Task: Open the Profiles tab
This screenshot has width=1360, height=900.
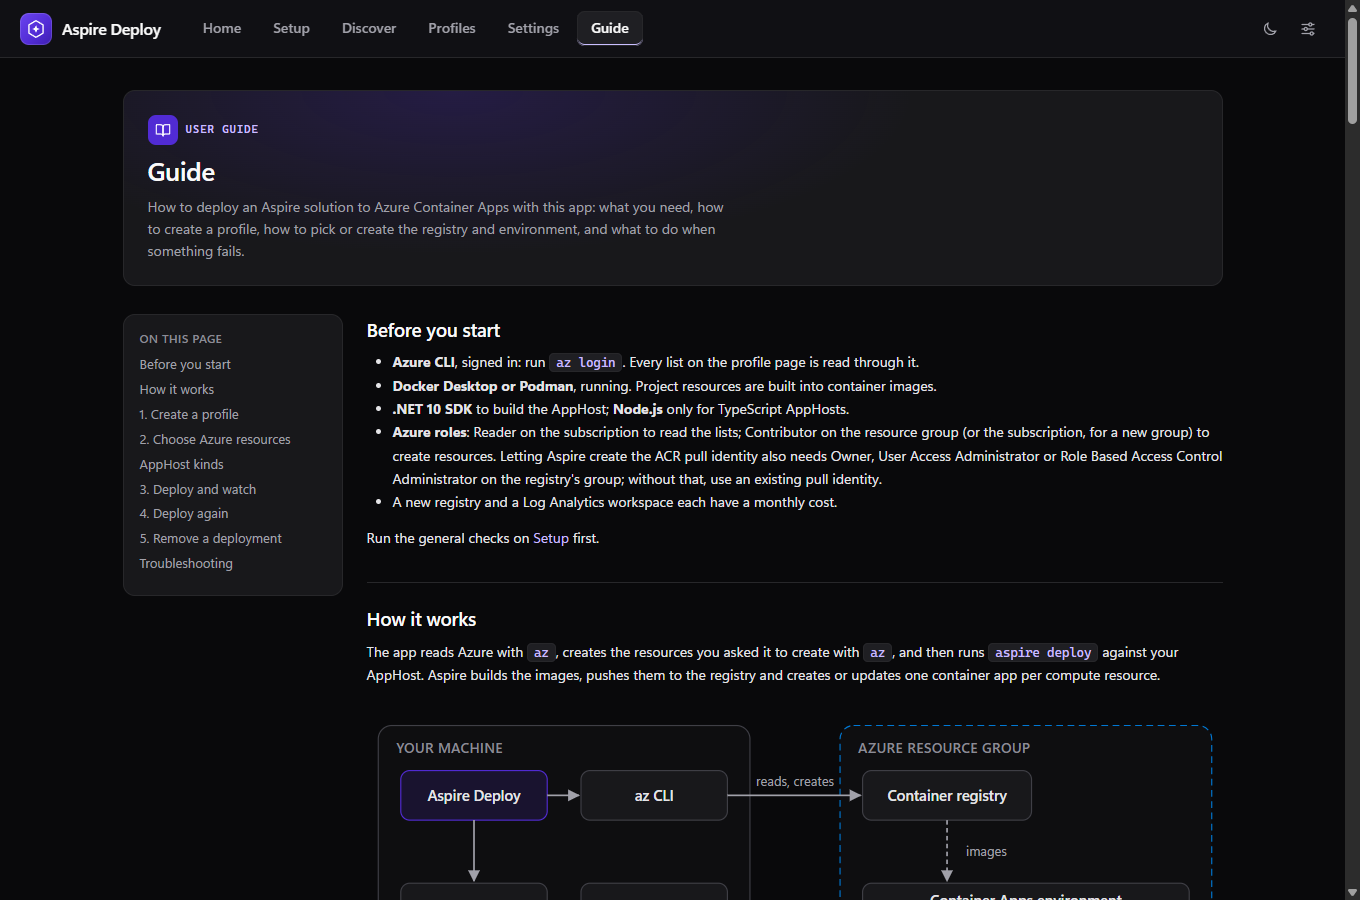Action: point(452,28)
